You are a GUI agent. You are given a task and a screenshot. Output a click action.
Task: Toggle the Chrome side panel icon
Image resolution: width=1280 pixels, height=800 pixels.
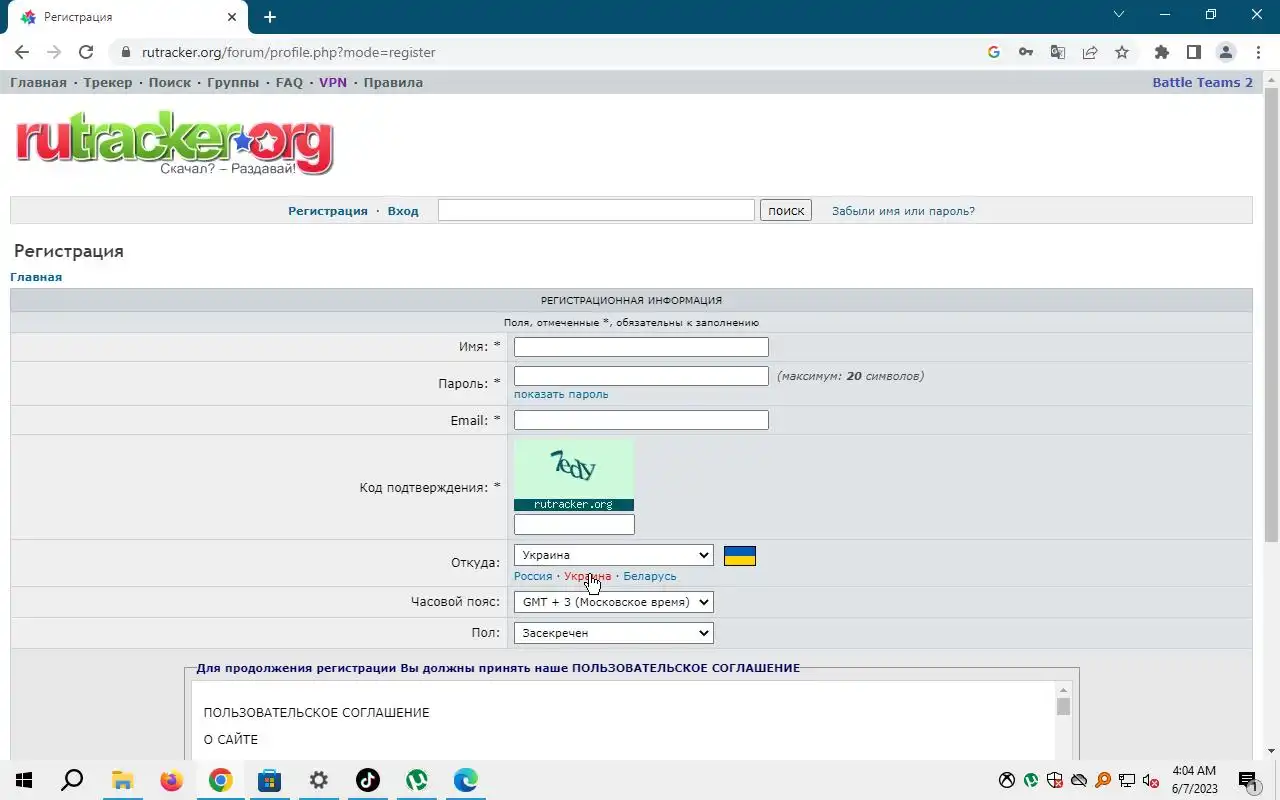1194,52
